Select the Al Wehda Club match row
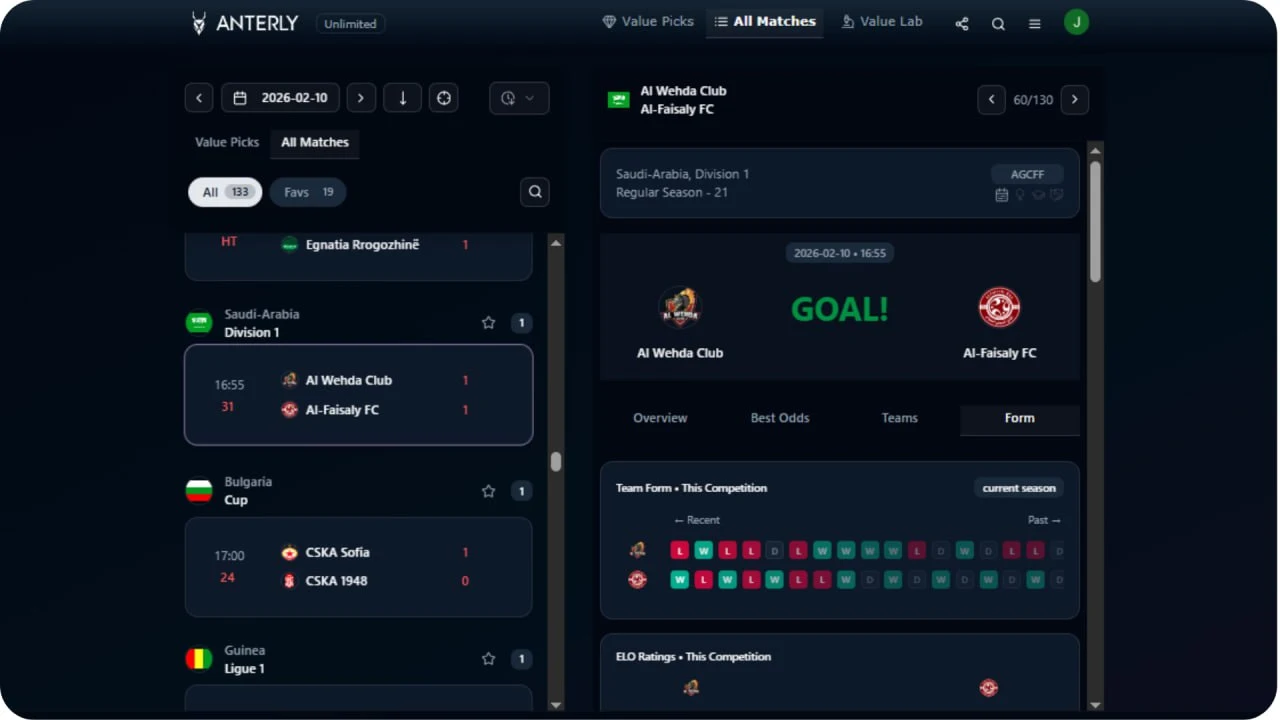Image resolution: width=1280 pixels, height=720 pixels. point(358,394)
